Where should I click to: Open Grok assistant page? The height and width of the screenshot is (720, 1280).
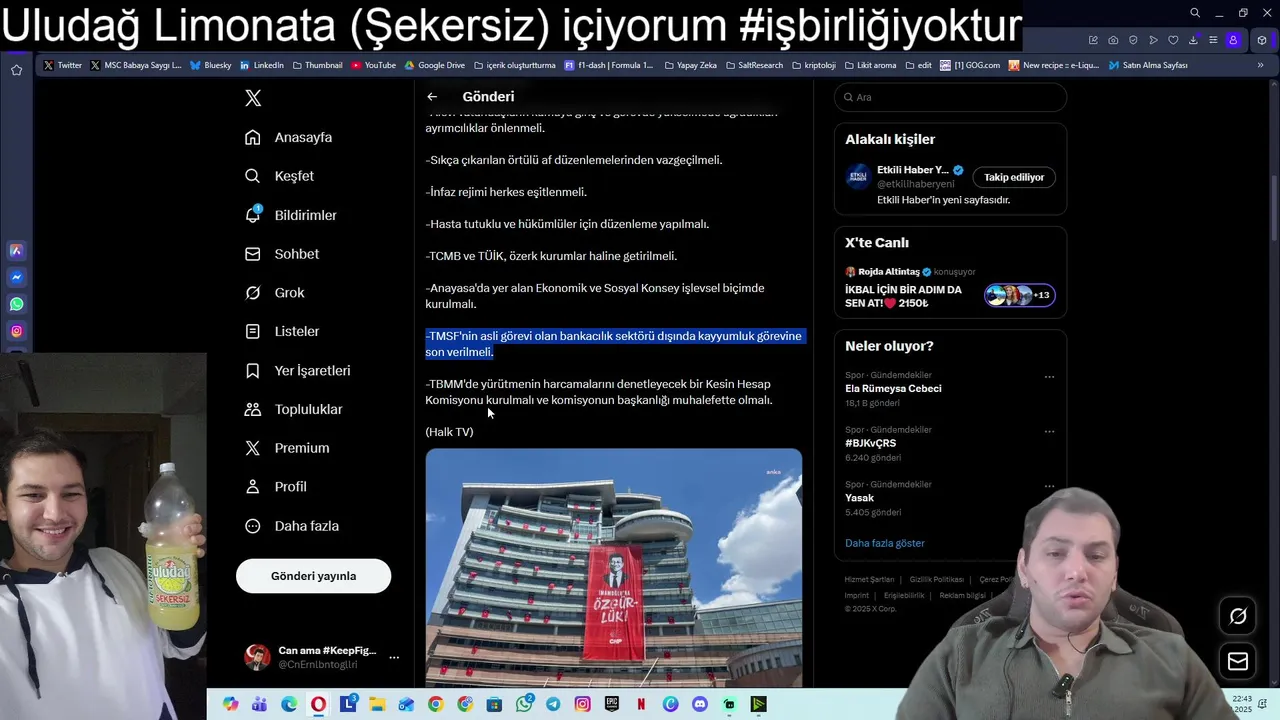275,293
